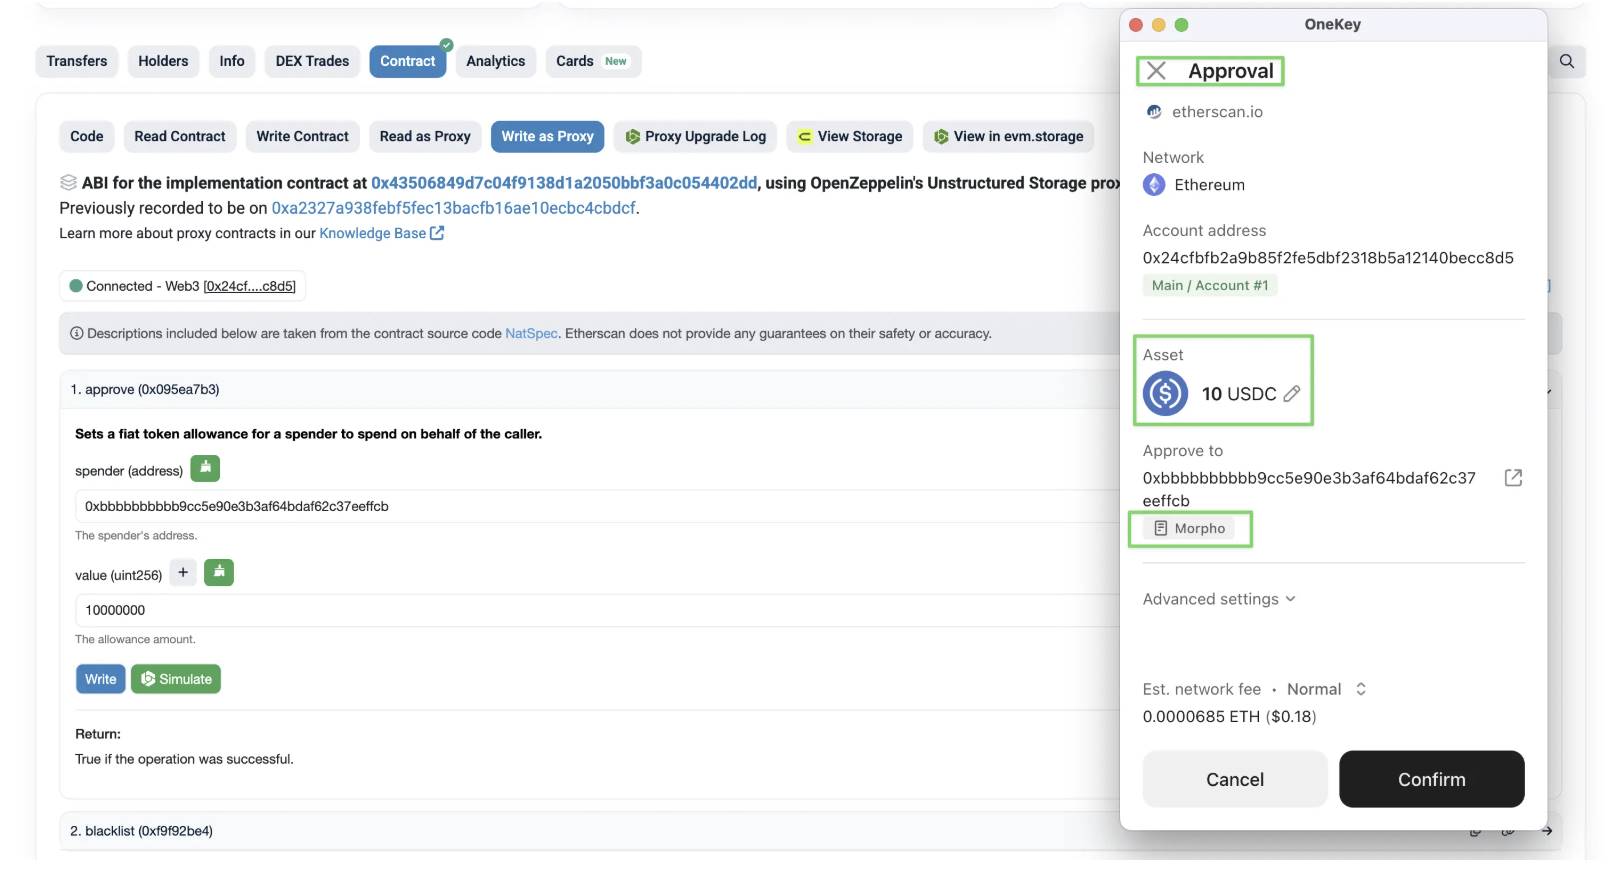This screenshot has width=1612, height=870.
Task: Click the Morpho contract tag
Action: click(x=1189, y=528)
